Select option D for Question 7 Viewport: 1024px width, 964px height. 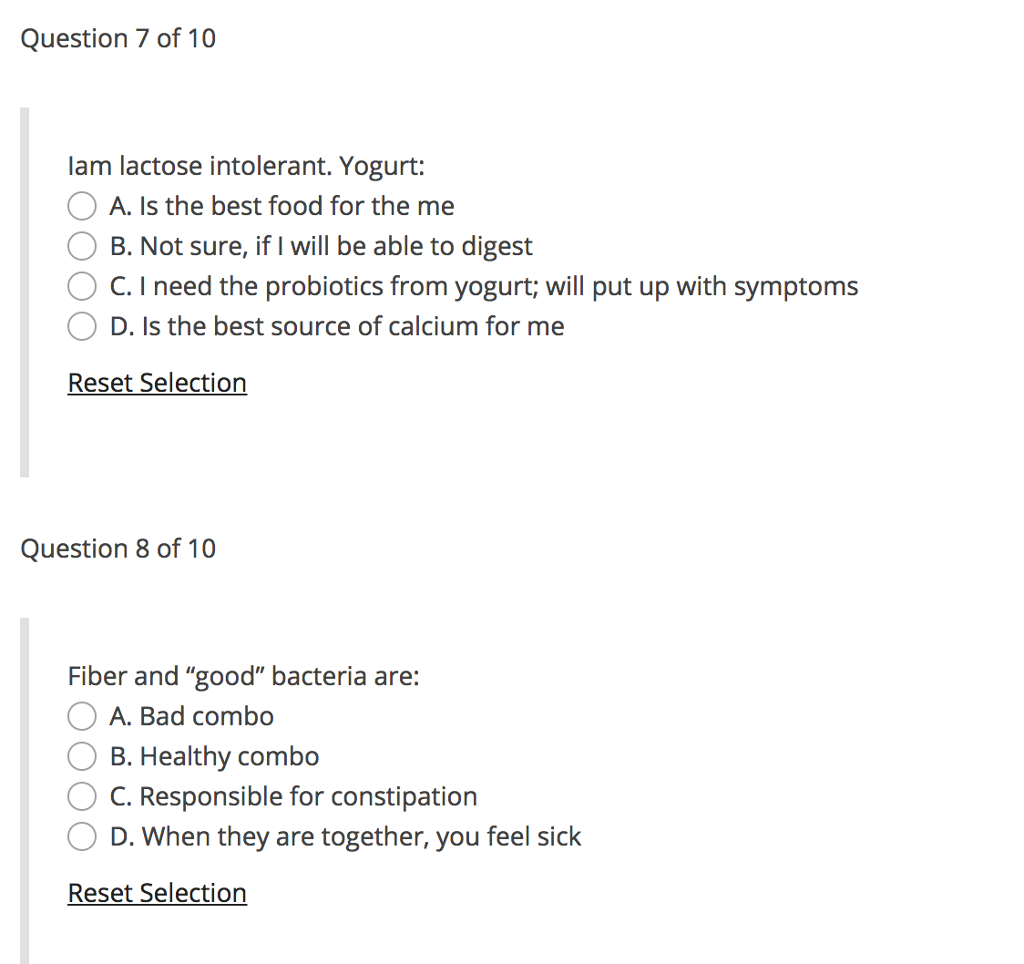point(82,326)
